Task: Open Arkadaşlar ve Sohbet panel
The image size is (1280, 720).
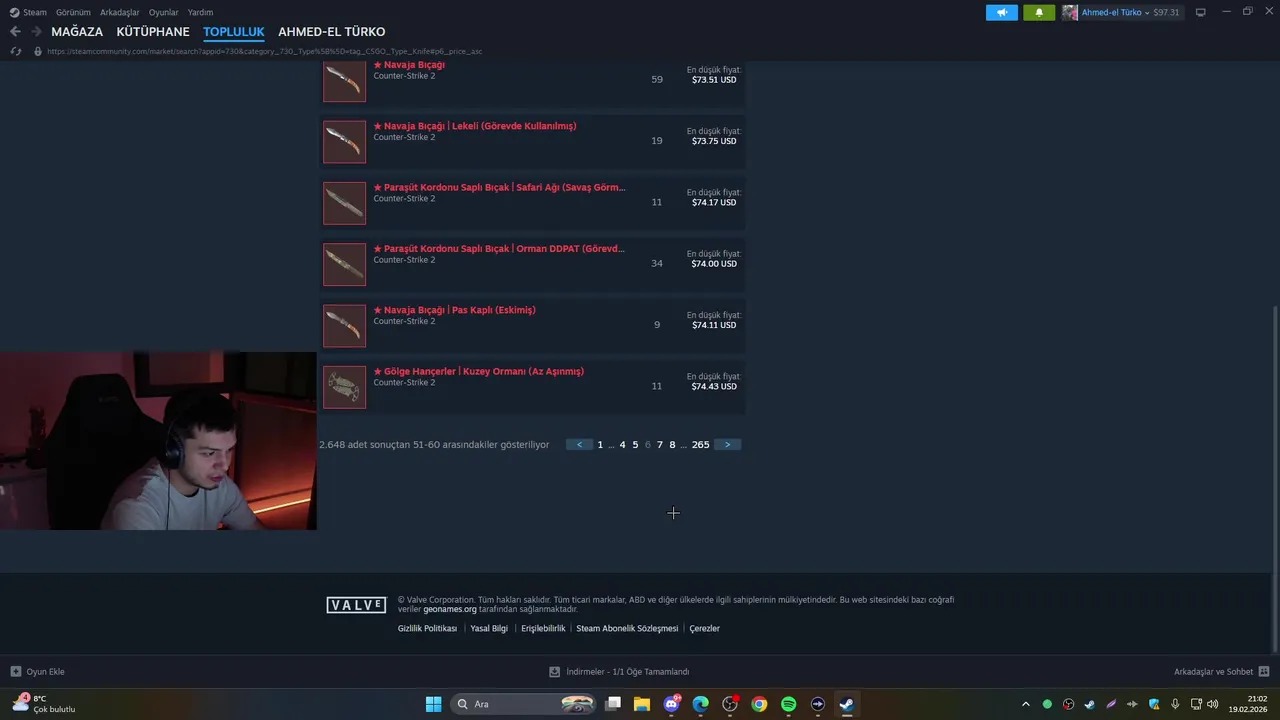Action: coord(1221,672)
